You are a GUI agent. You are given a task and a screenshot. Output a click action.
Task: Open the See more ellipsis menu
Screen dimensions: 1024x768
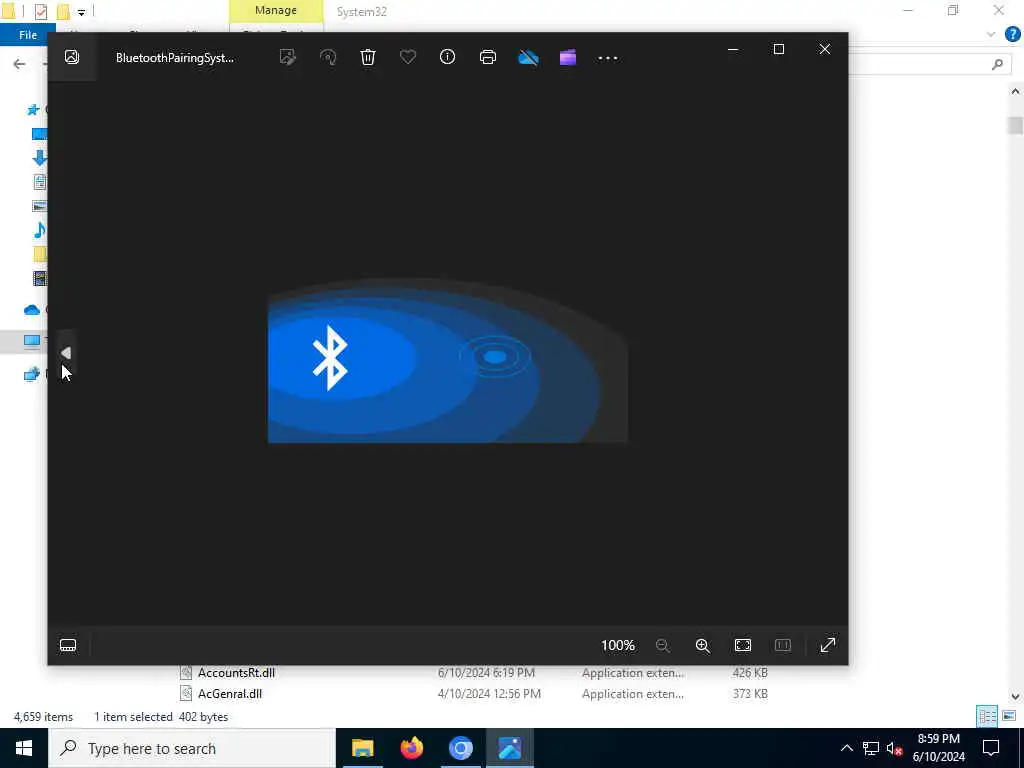608,58
